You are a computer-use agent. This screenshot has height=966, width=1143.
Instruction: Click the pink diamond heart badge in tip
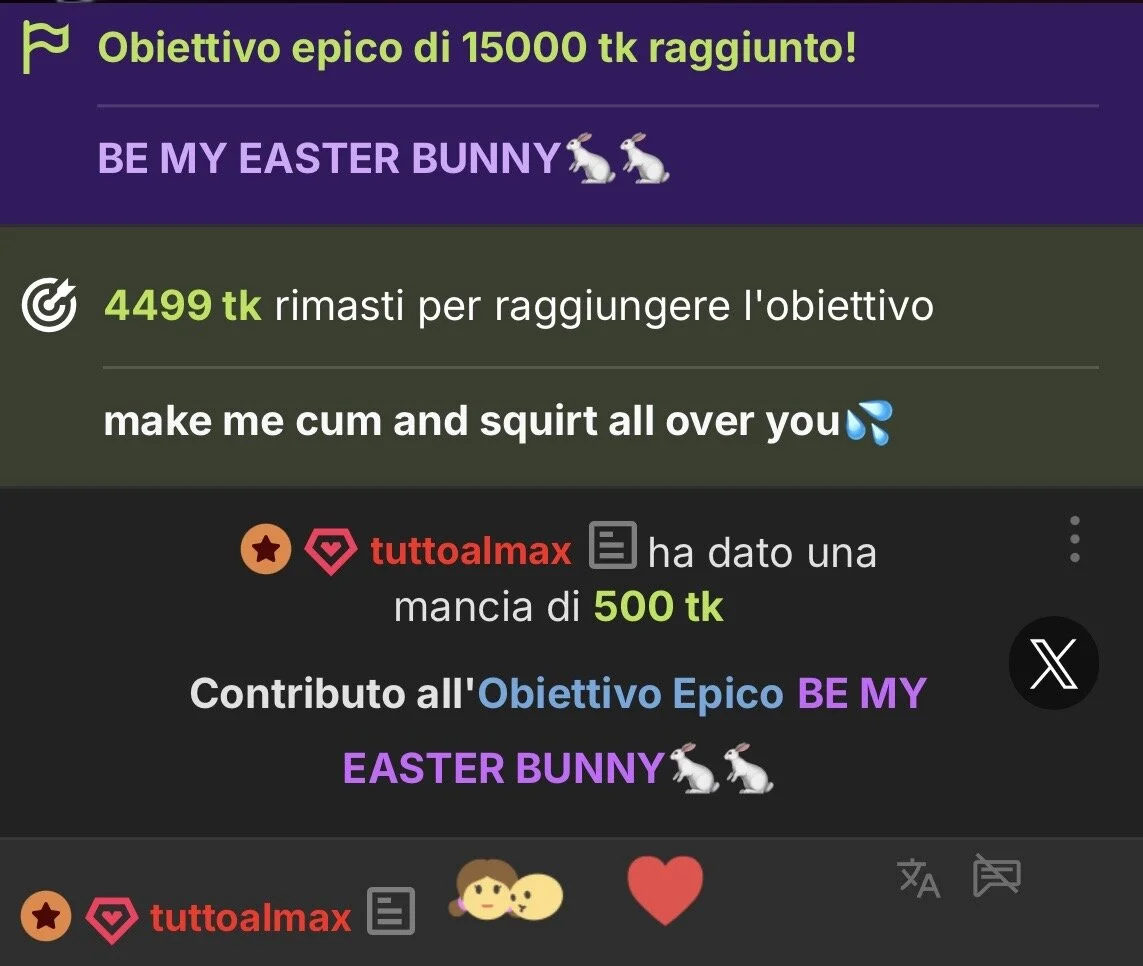(330, 551)
